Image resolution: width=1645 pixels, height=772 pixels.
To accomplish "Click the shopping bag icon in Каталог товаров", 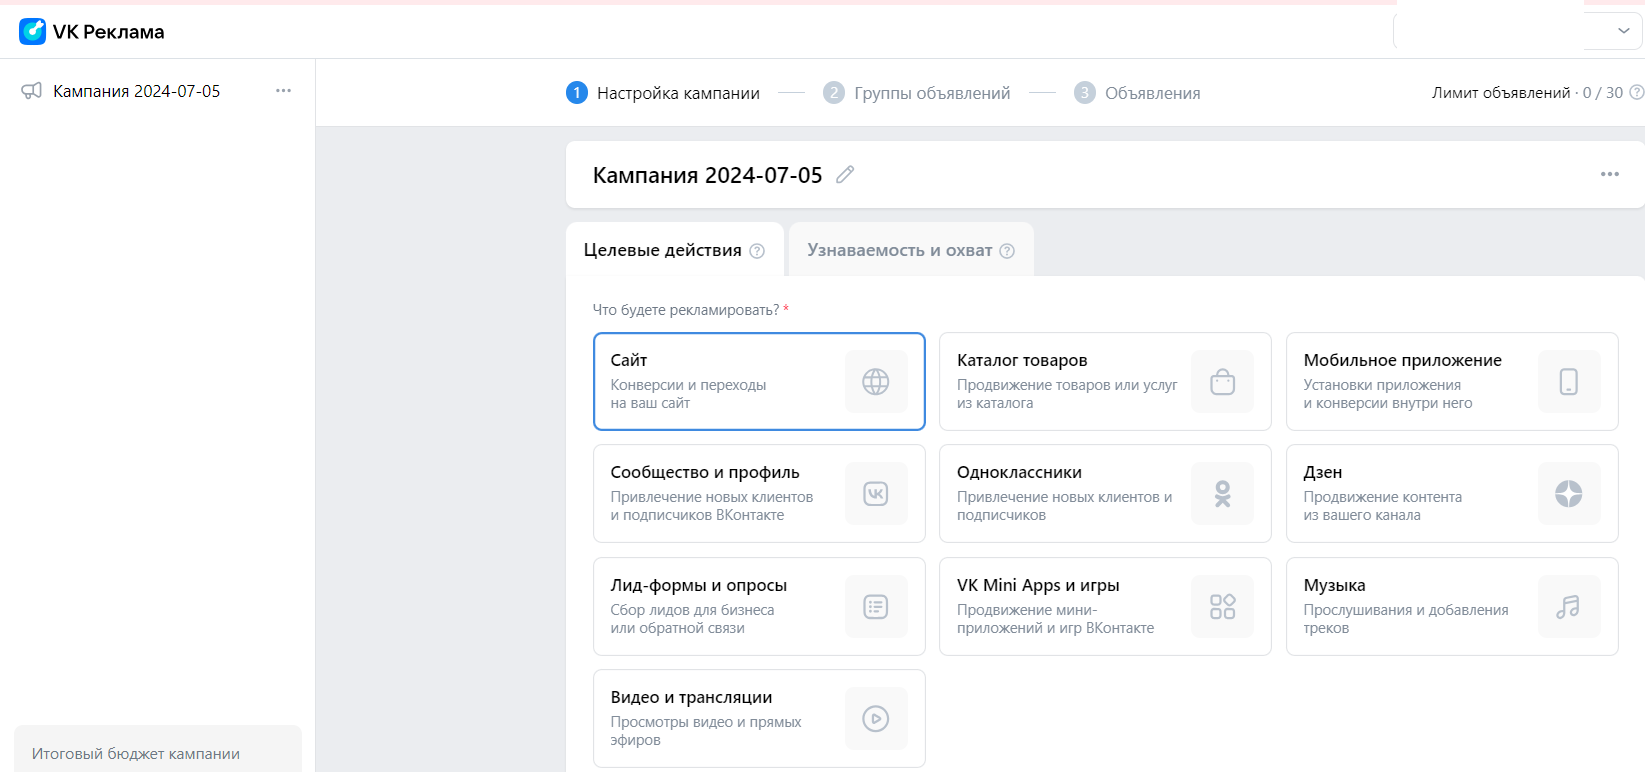I will (1222, 382).
